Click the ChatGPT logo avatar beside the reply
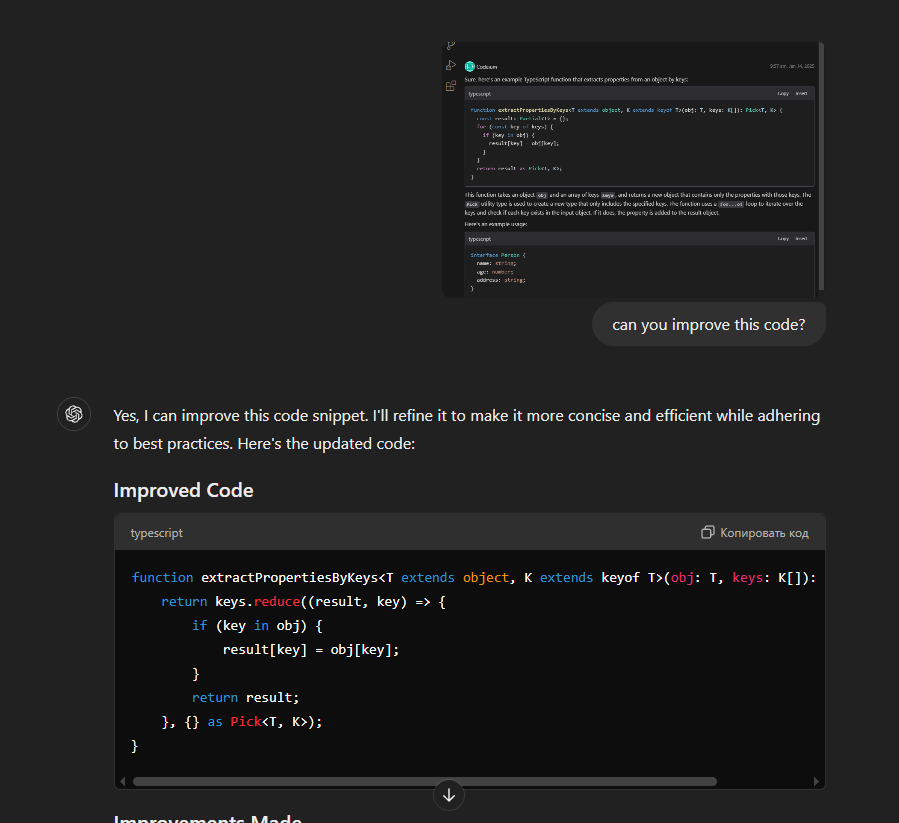Viewport: 899px width, 823px height. 74,414
